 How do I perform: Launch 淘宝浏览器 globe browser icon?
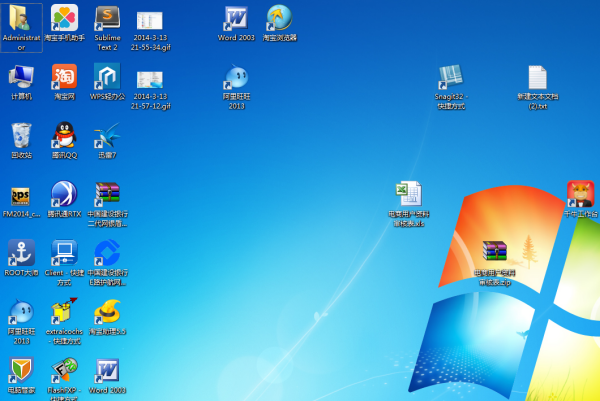(279, 23)
